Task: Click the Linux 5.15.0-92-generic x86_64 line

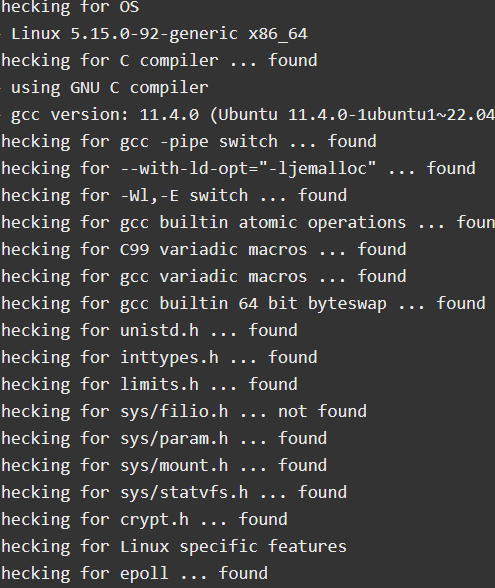Action: pyautogui.click(x=154, y=34)
